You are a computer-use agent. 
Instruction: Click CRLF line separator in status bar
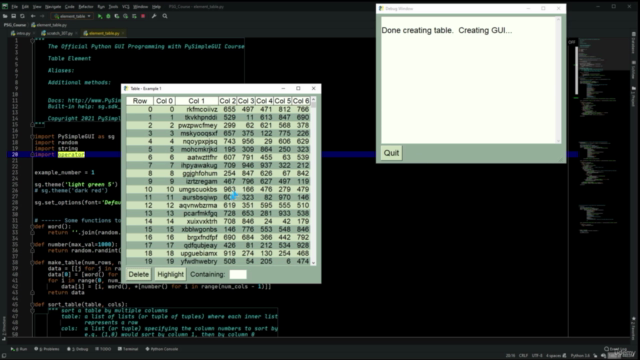[523, 356]
